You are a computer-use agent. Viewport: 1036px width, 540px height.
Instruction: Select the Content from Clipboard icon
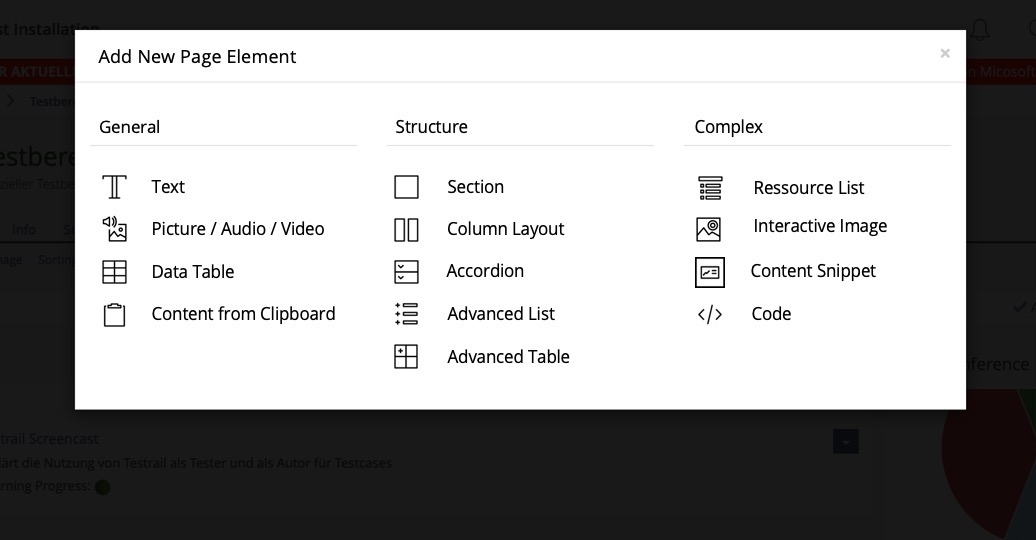coord(115,315)
